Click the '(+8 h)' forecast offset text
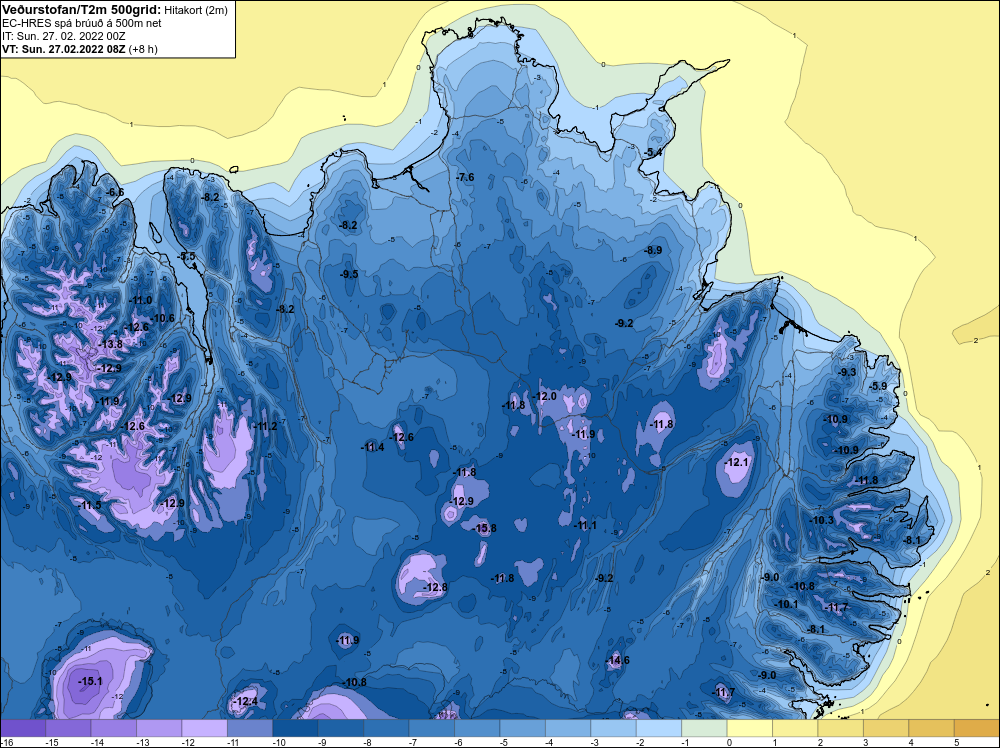Image resolution: width=1000 pixels, height=748 pixels. [x=143, y=49]
